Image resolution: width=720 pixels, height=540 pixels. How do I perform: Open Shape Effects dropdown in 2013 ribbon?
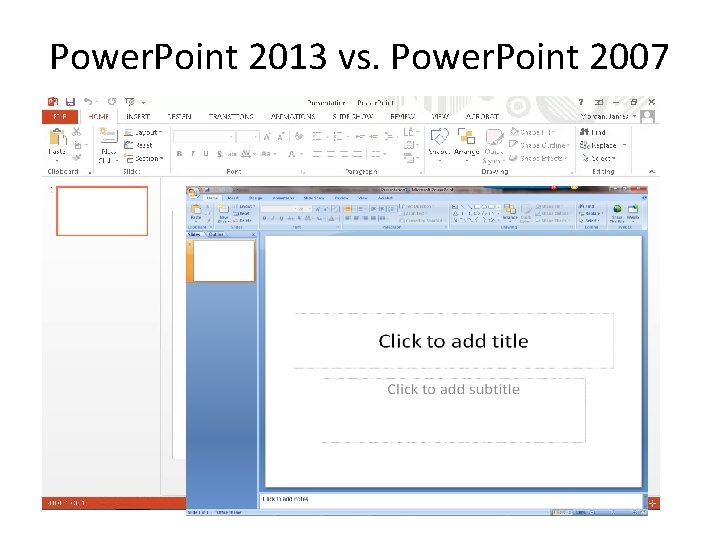pyautogui.click(x=539, y=158)
